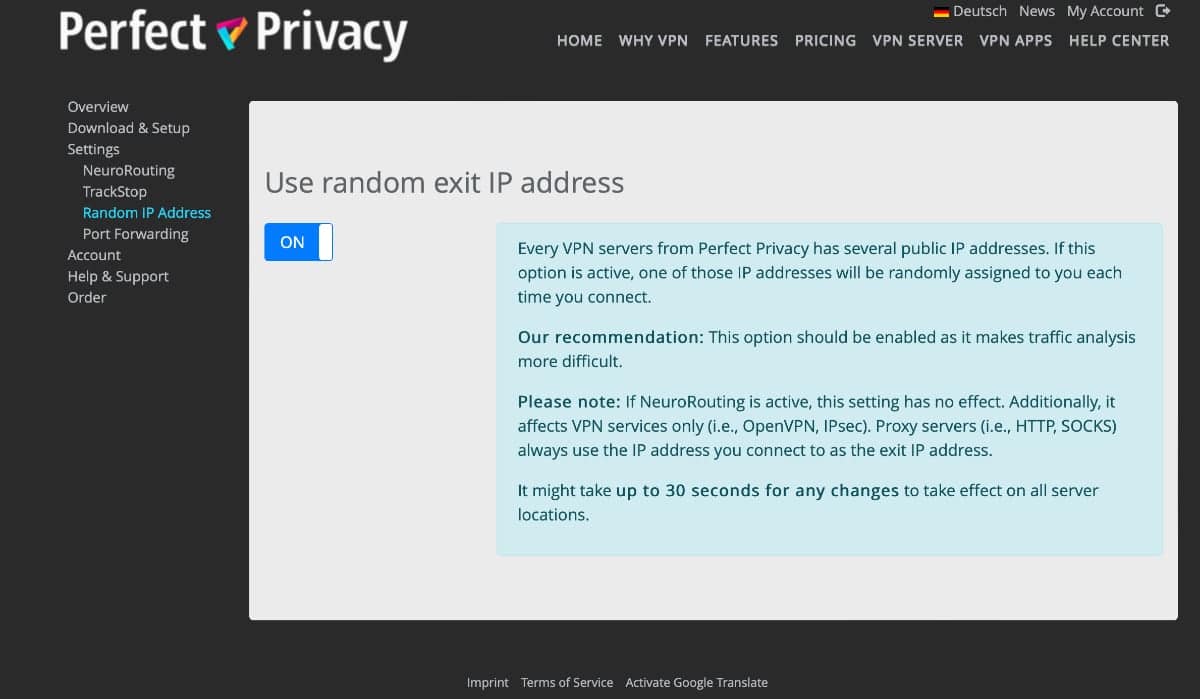Expand the Settings section in sidebar
Screen dimensions: 1200x699
pos(93,148)
